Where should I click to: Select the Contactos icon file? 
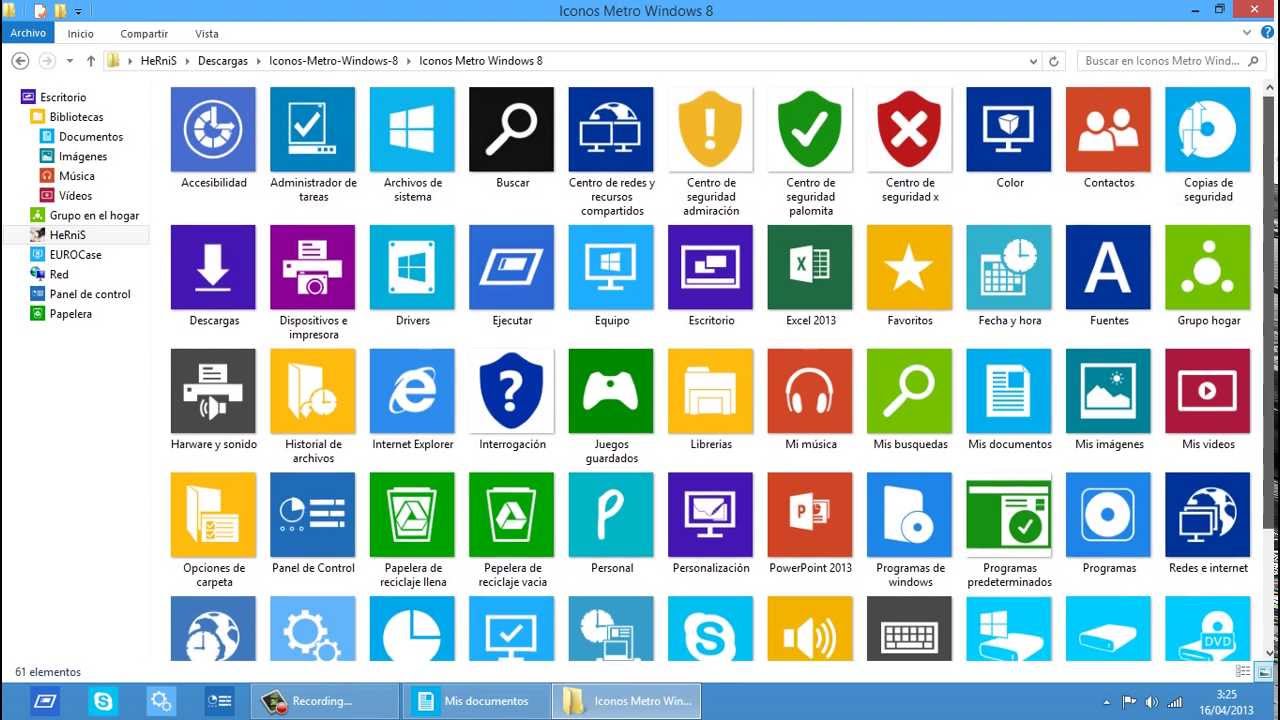click(x=1109, y=130)
